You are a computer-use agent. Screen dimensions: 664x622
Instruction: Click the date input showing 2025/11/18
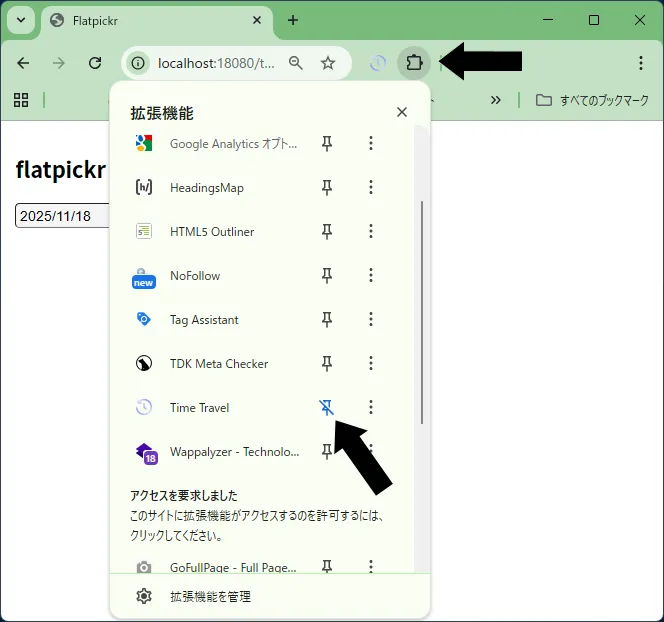(62, 216)
